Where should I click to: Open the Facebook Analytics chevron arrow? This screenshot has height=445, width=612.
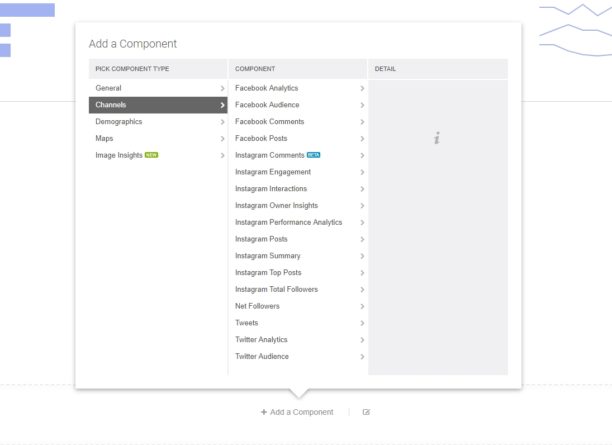[362, 89]
